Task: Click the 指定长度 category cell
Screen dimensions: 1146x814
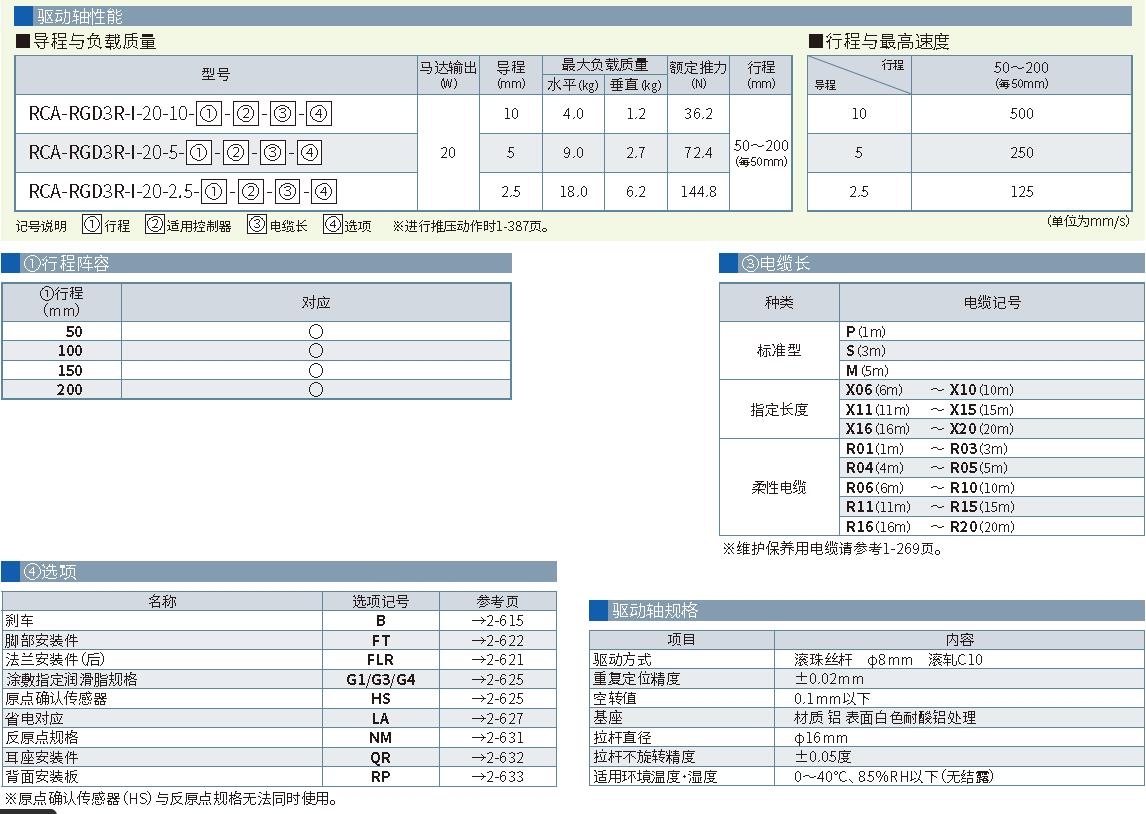Action: coord(779,409)
